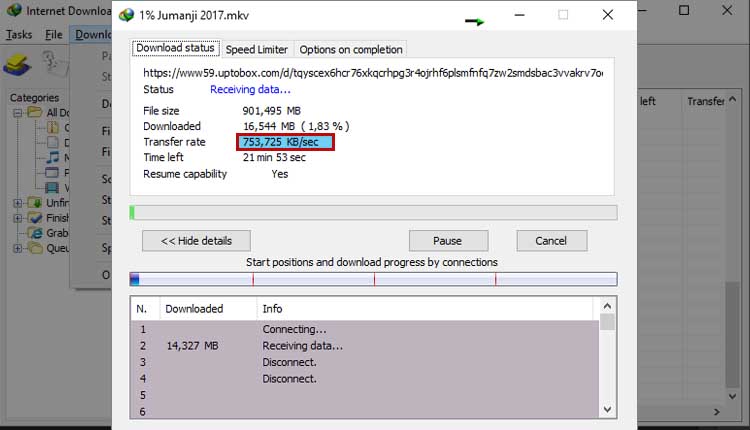Select the Grabber projects icon
This screenshot has height=430, width=750.
point(35,233)
